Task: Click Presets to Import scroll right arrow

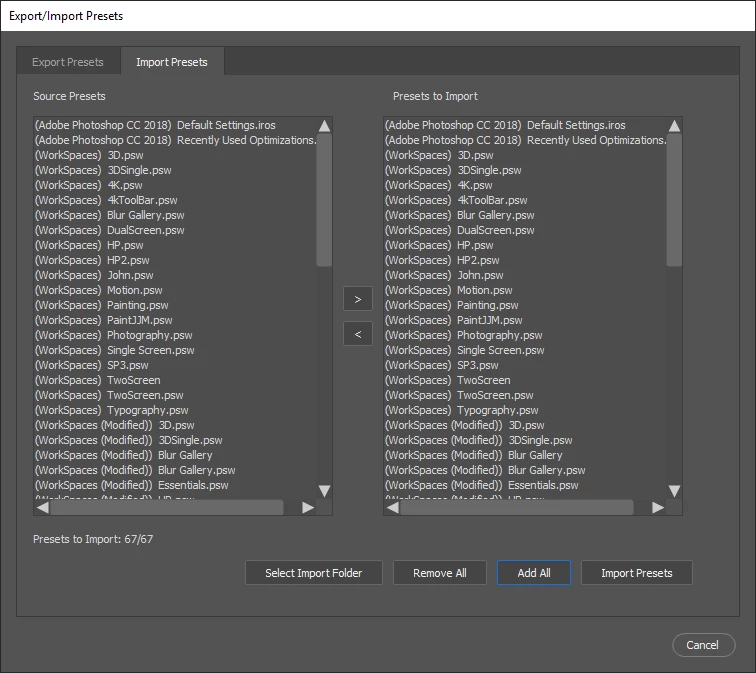Action: coord(658,507)
